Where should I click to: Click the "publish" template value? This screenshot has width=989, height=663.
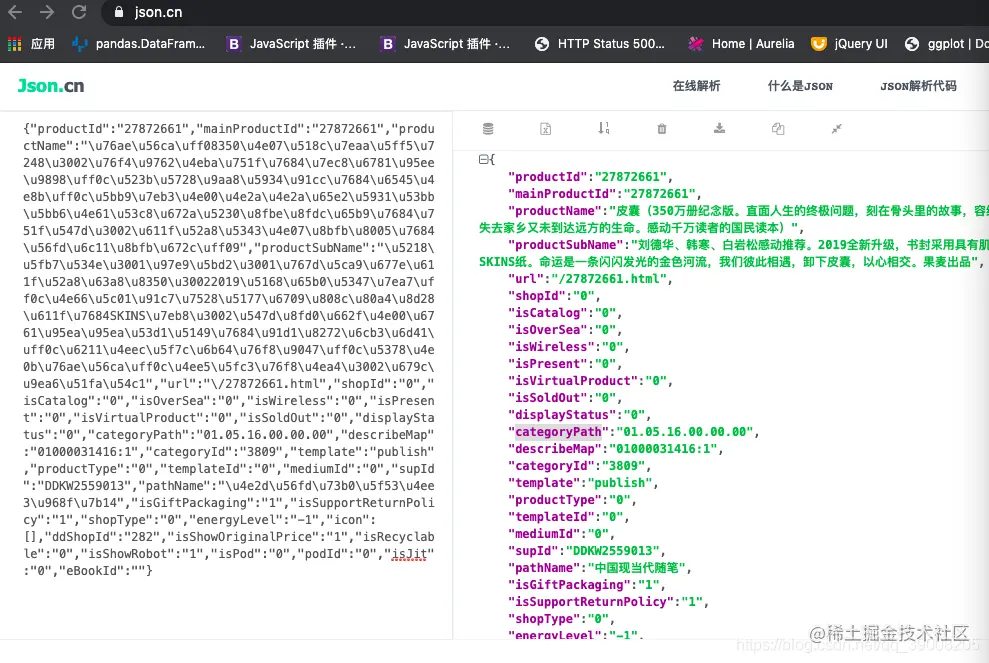(x=619, y=483)
